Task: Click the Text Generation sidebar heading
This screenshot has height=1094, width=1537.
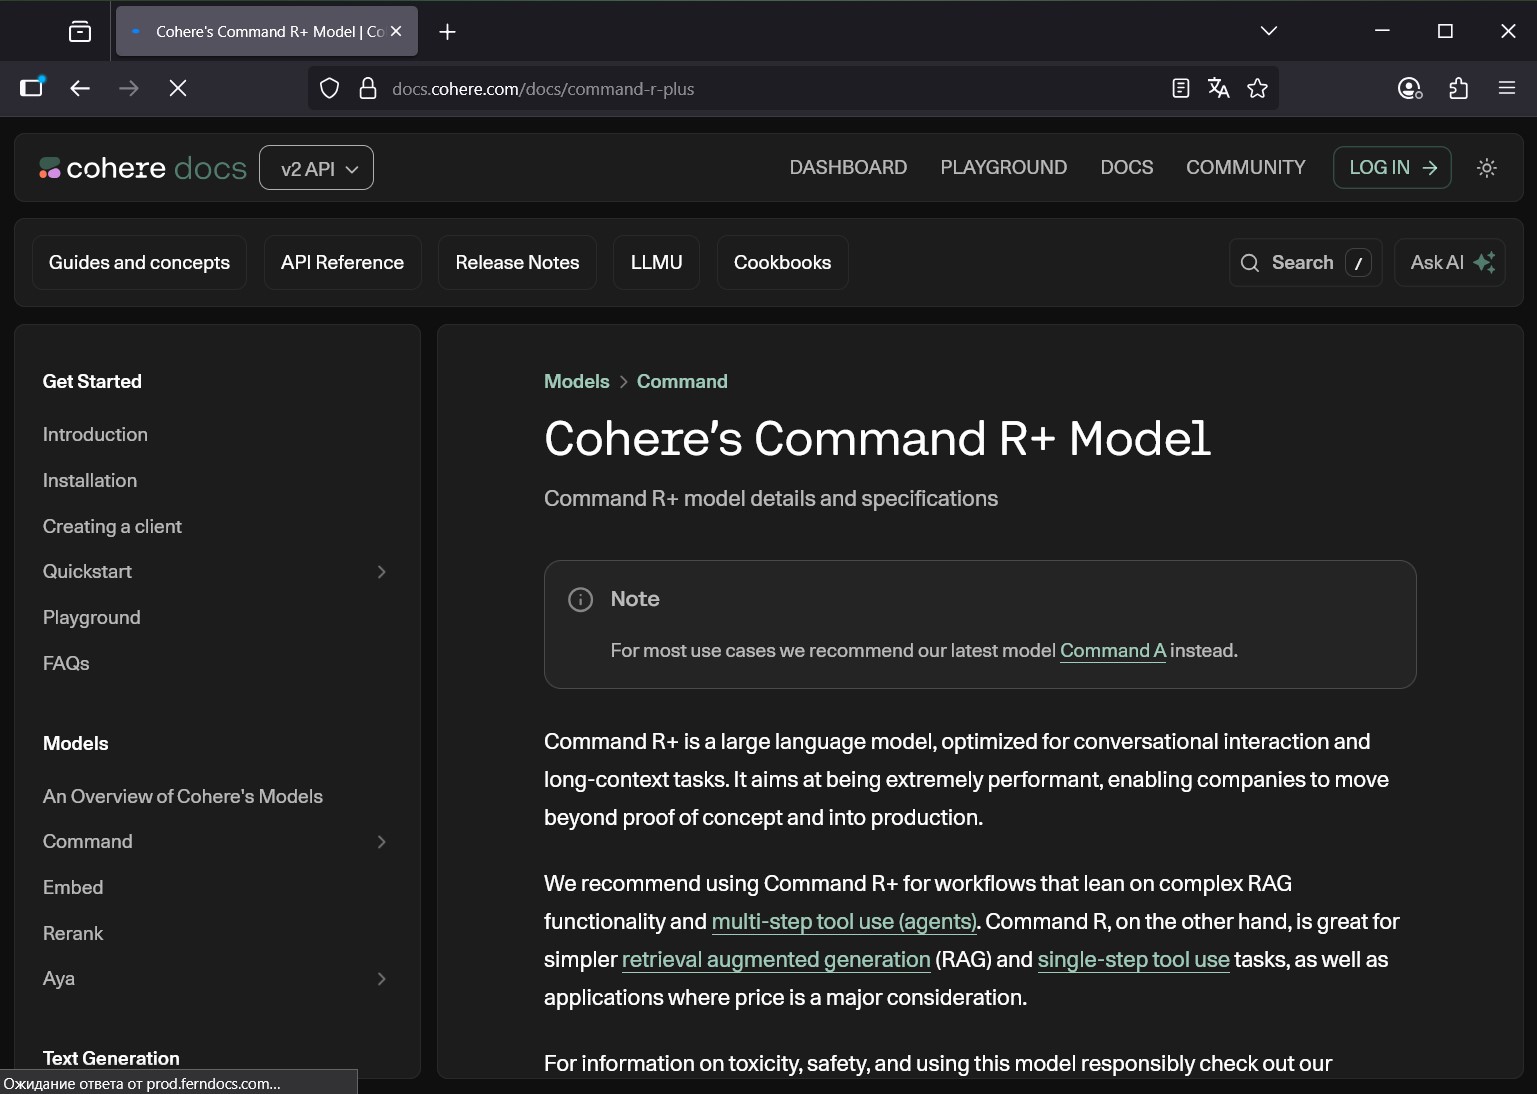Action: coord(111,1058)
